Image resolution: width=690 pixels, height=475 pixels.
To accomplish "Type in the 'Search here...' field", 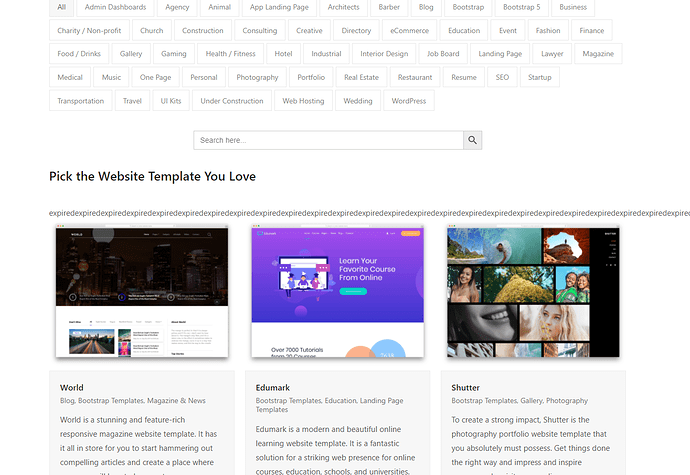I will (x=329, y=140).
